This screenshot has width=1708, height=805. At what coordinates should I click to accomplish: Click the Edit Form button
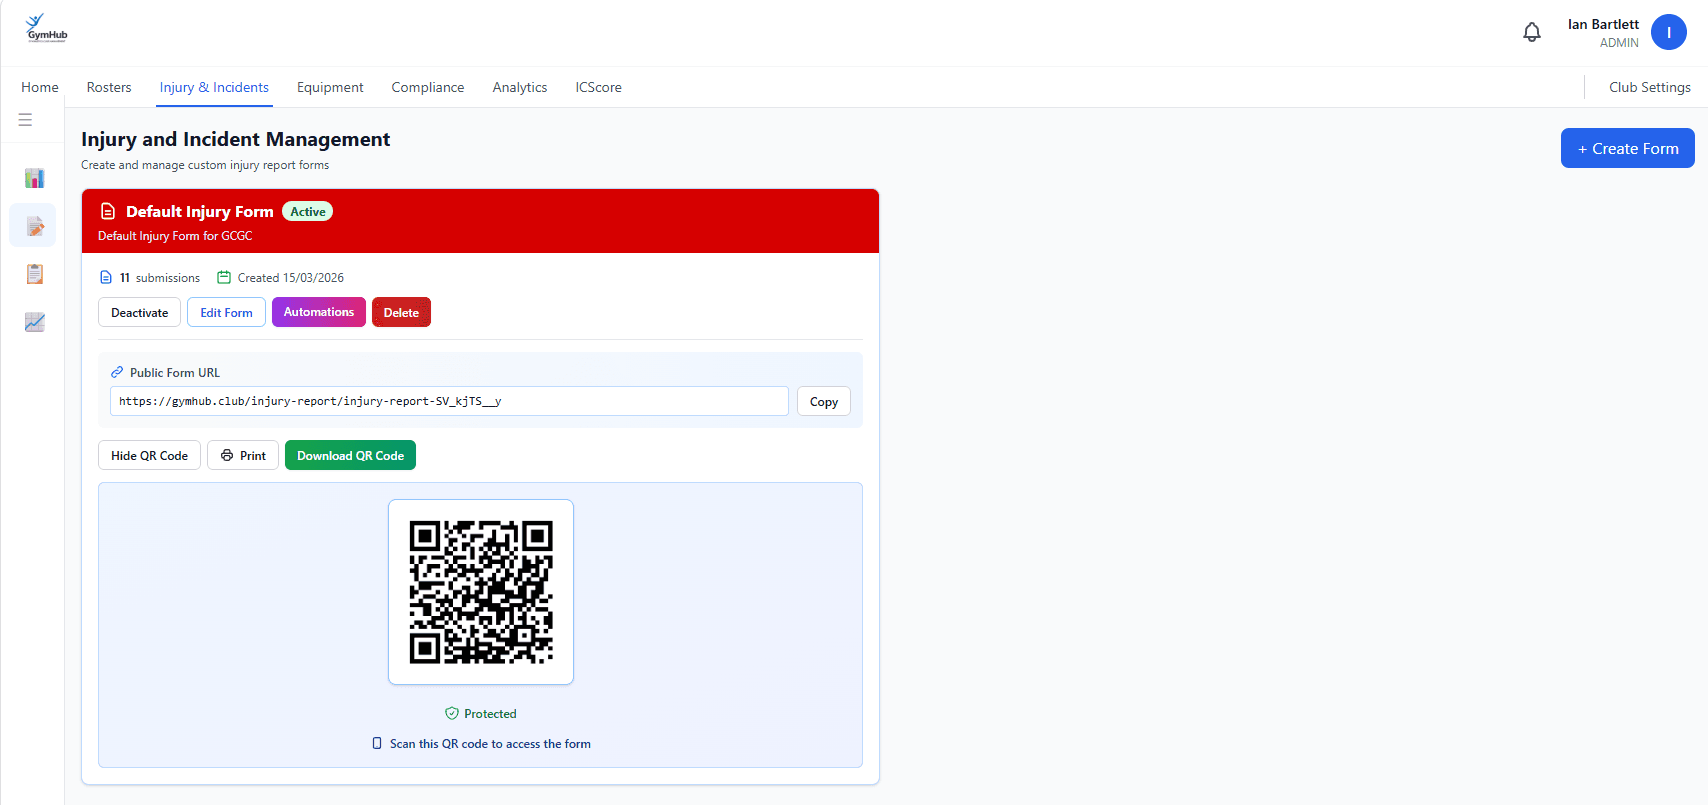(x=226, y=312)
